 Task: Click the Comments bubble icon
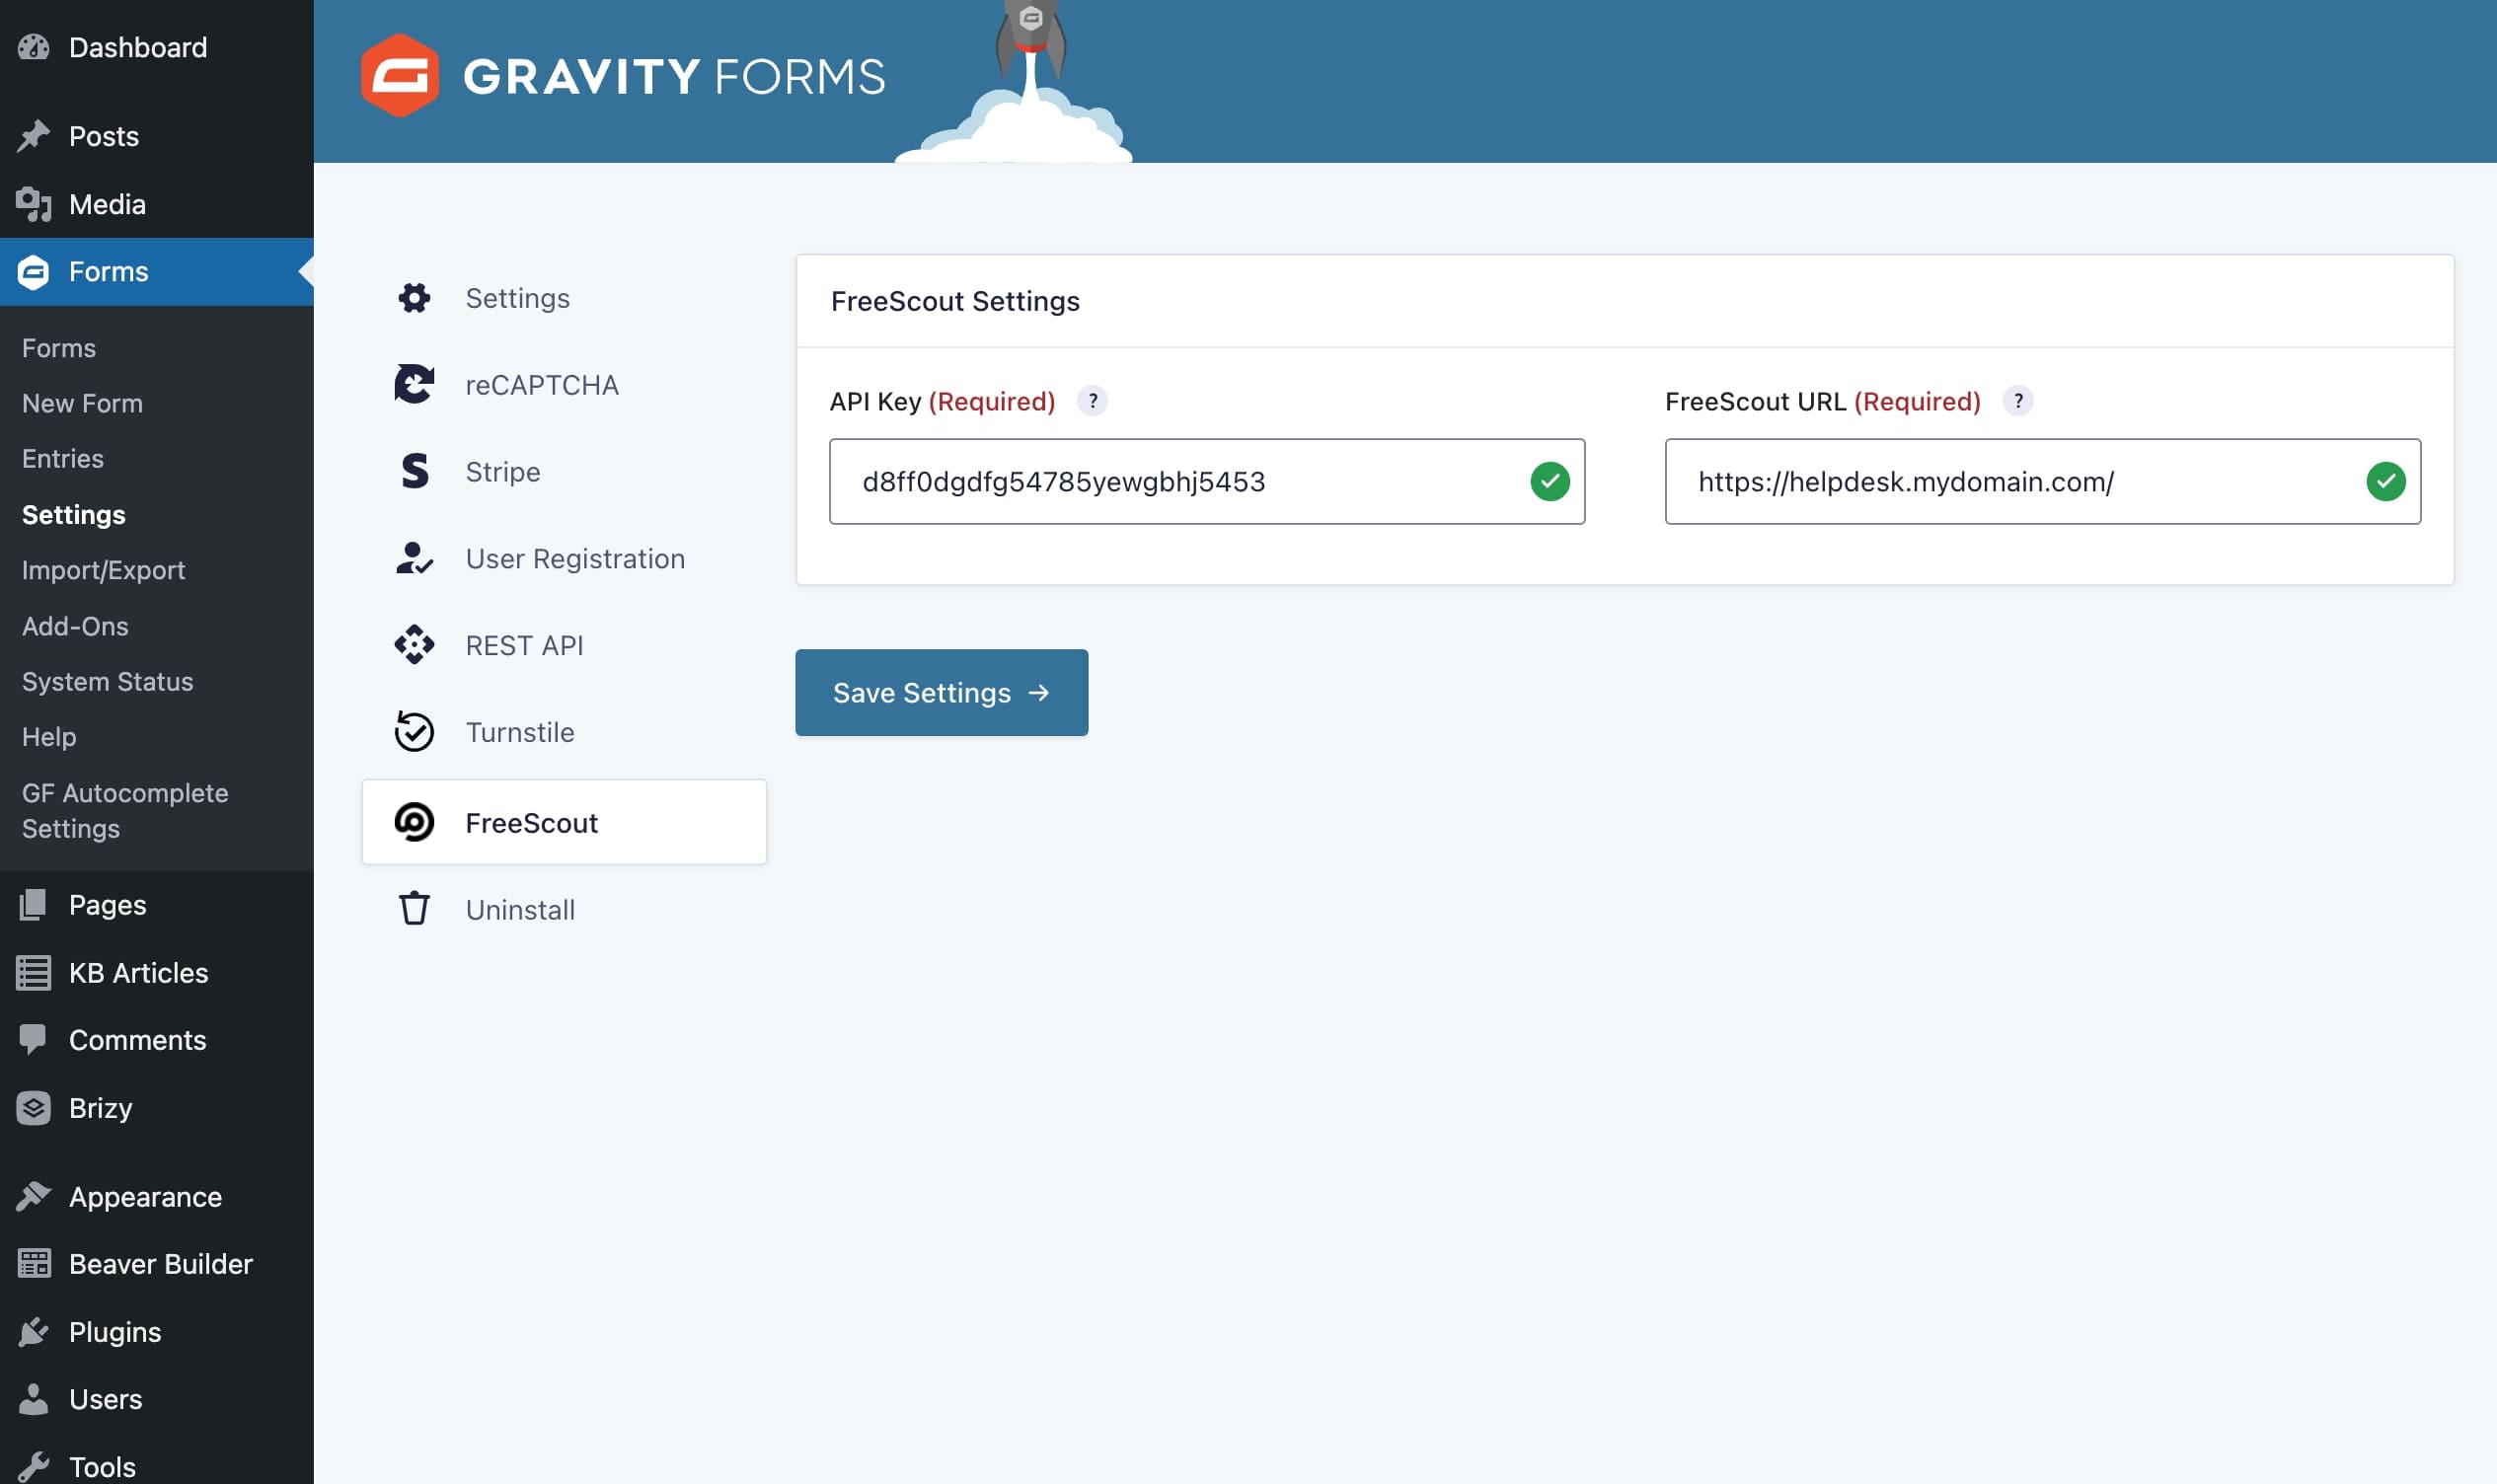click(x=33, y=1040)
